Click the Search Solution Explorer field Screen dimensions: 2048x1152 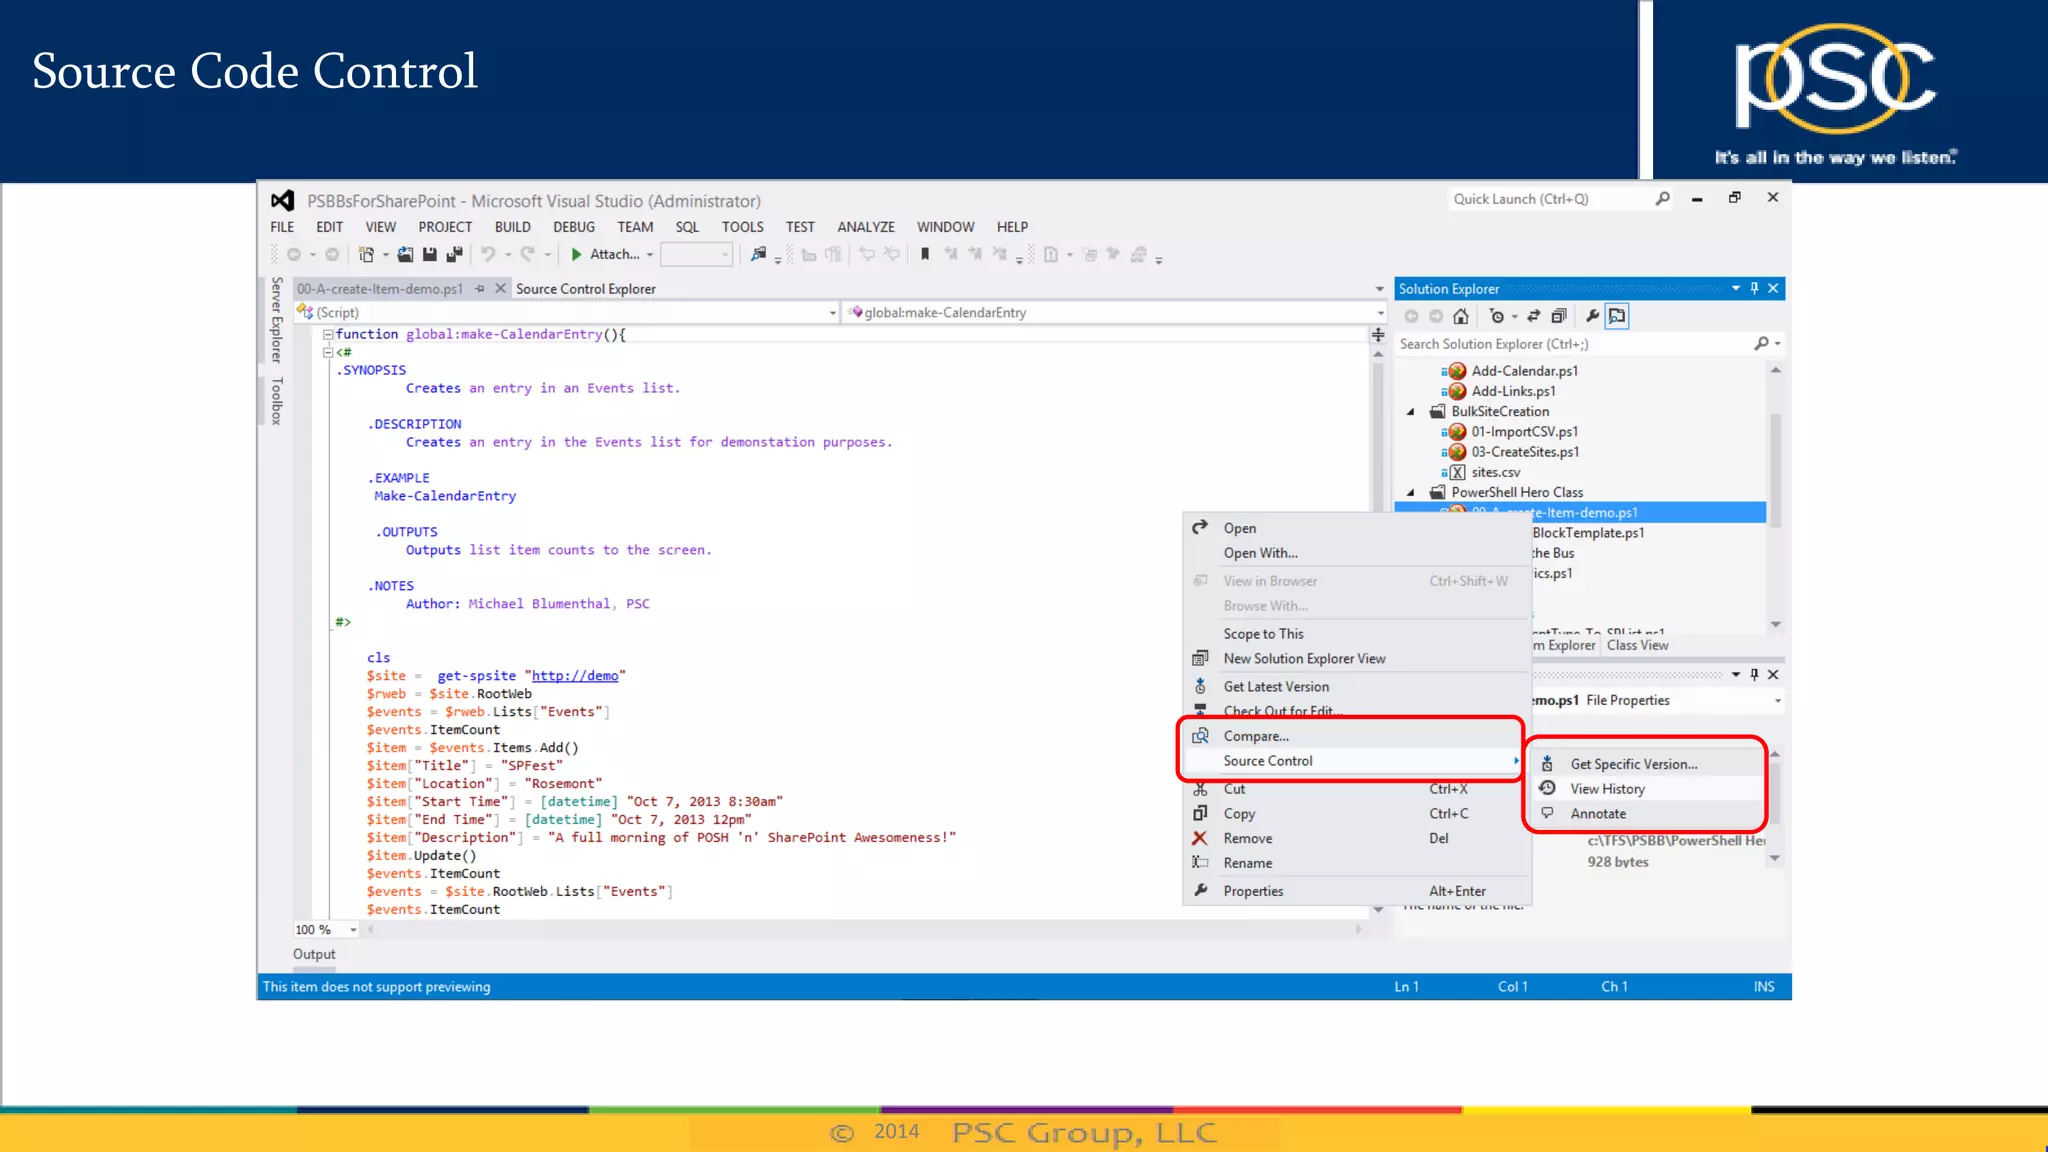(1573, 344)
